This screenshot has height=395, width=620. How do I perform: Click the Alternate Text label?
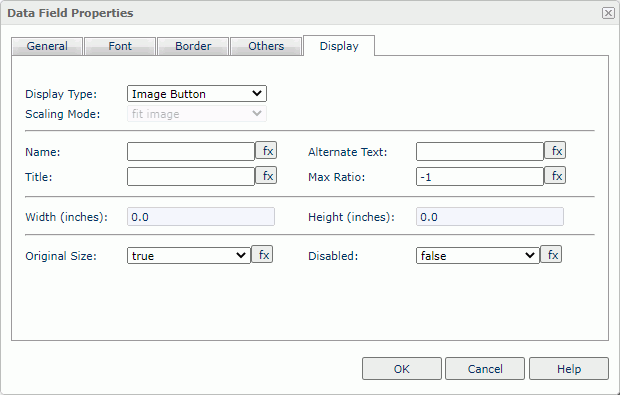tap(348, 152)
